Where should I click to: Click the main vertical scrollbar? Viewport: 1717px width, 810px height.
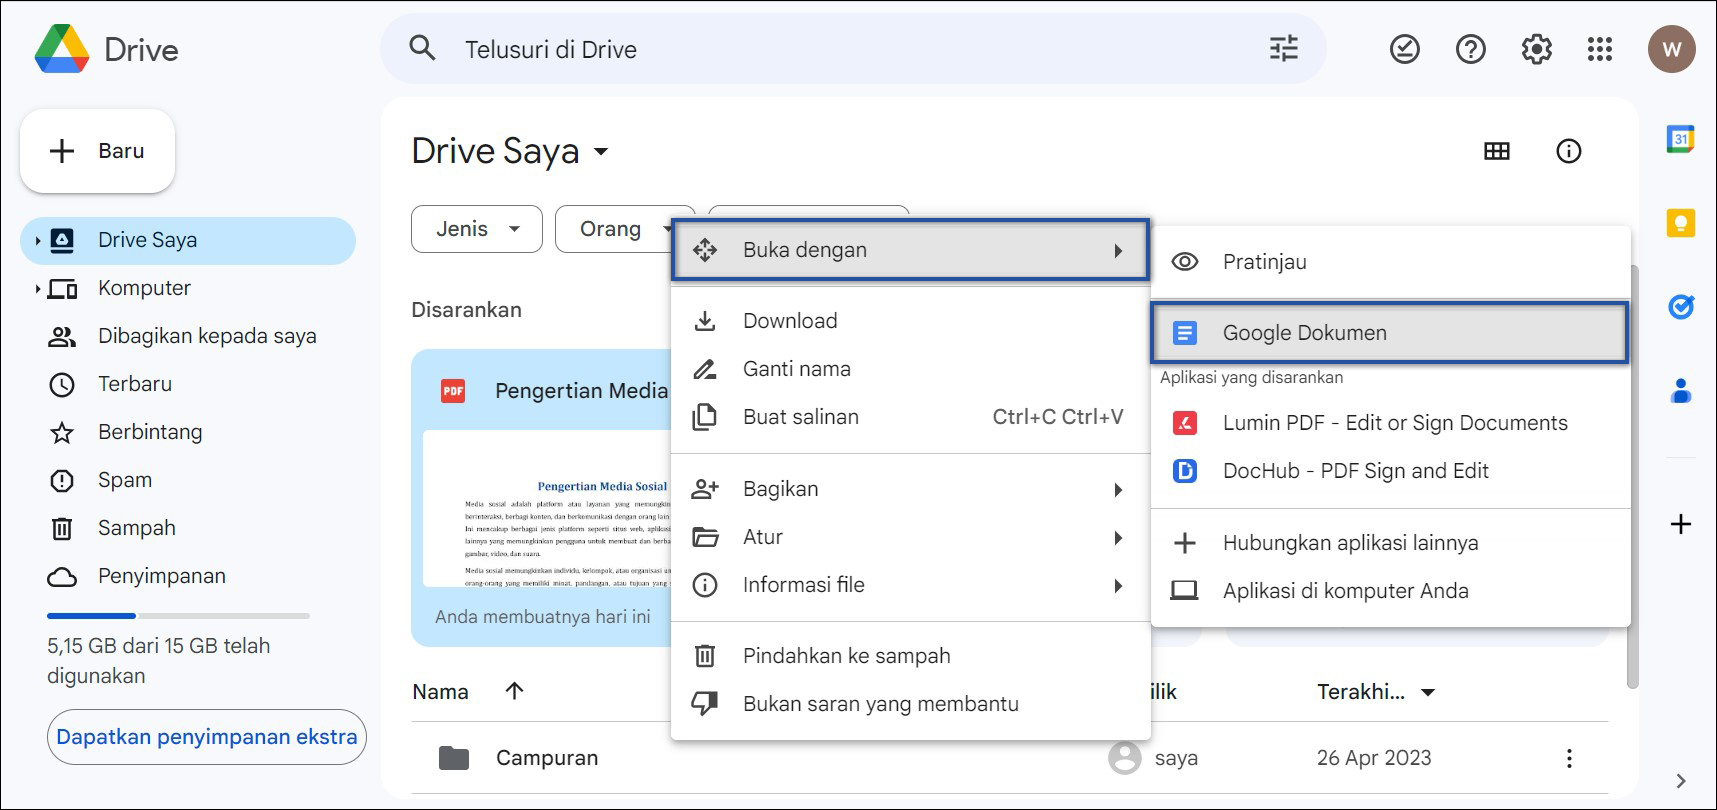[x=1632, y=477]
